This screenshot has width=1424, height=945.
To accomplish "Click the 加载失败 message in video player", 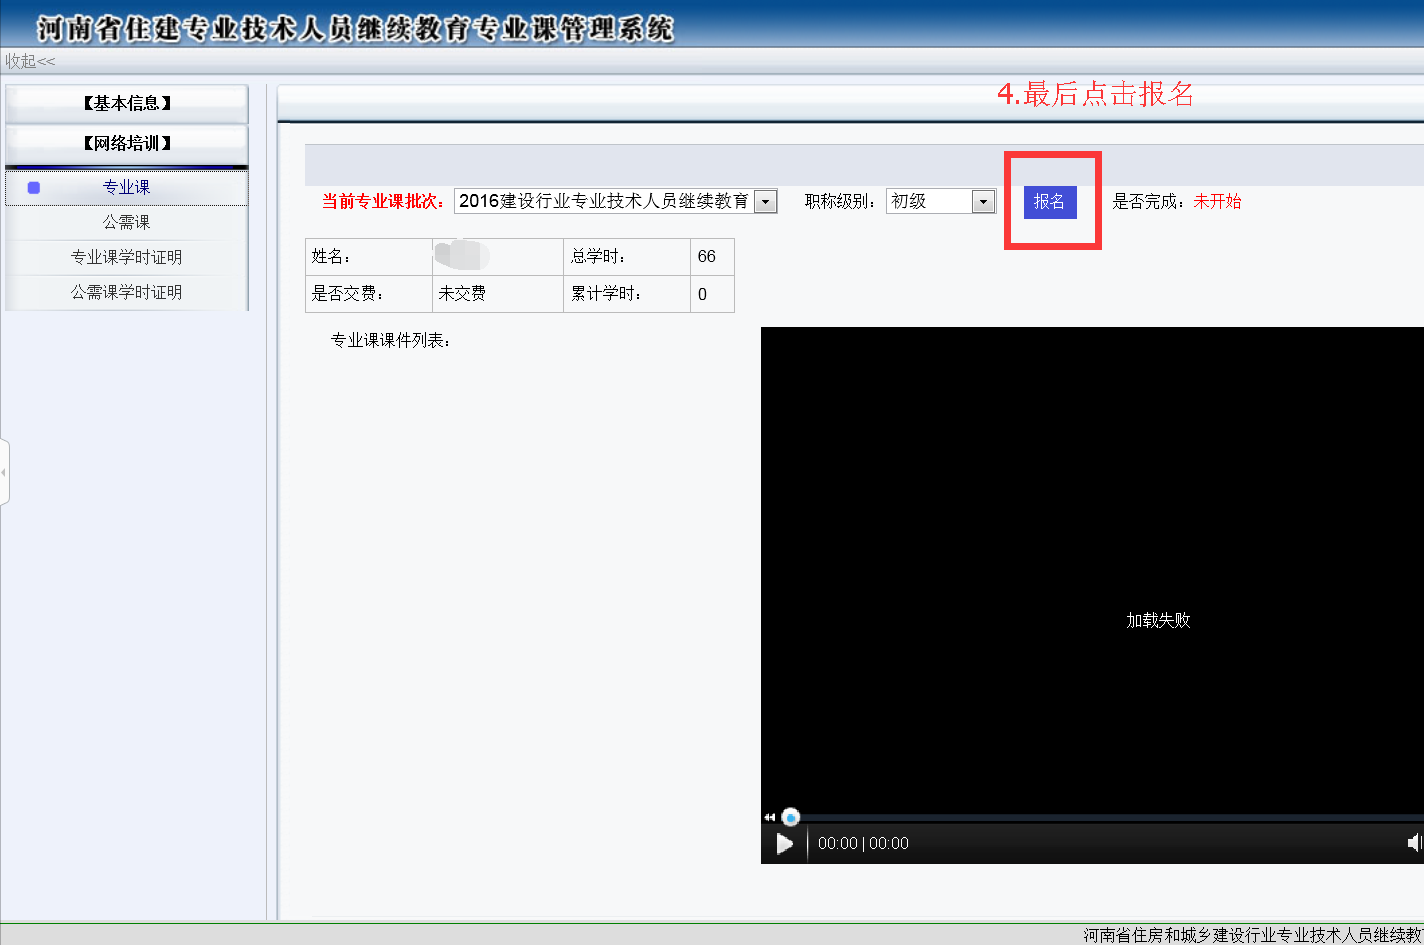I will tap(1158, 620).
